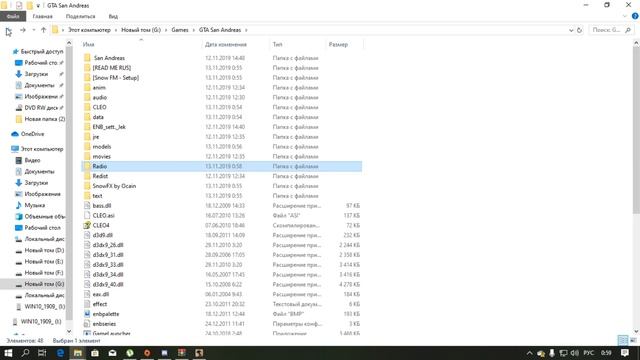Open the blue Help question mark

[x=635, y=16]
